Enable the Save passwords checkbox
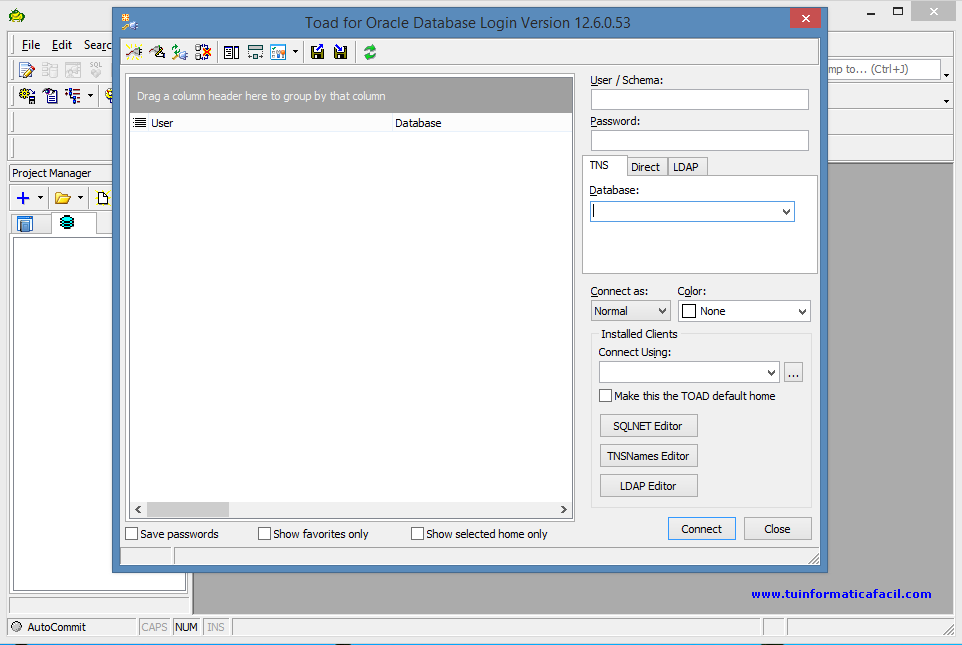Screen dimensions: 962x645 pos(131,534)
